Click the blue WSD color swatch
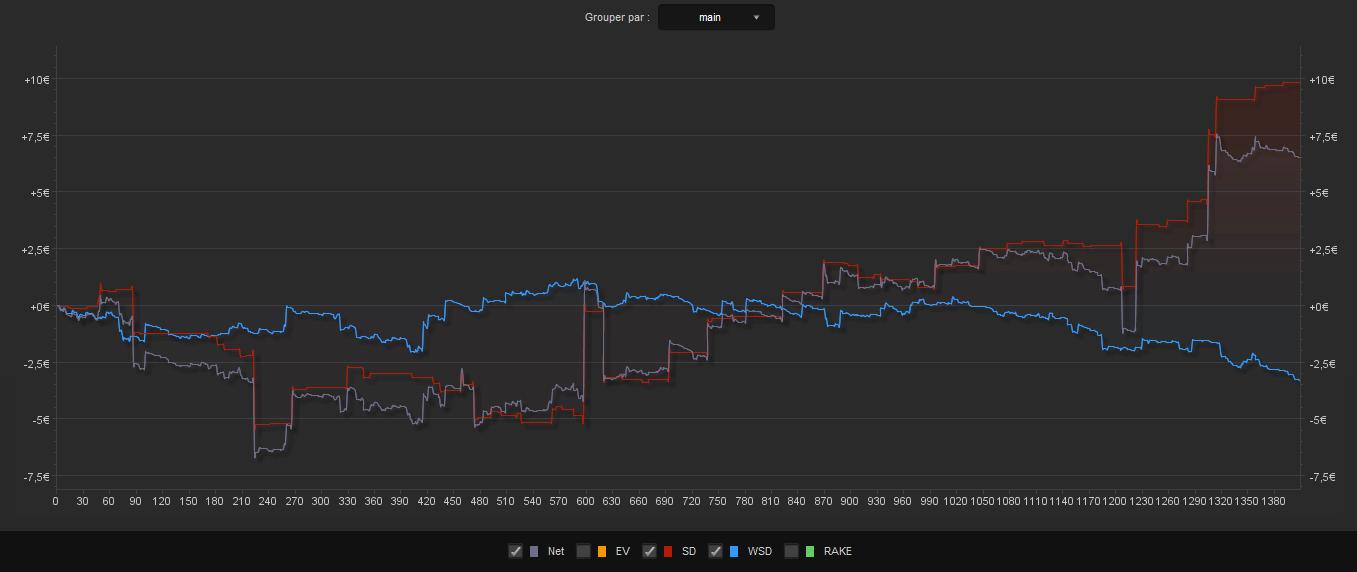Screen dimensions: 1357x572 (734, 551)
